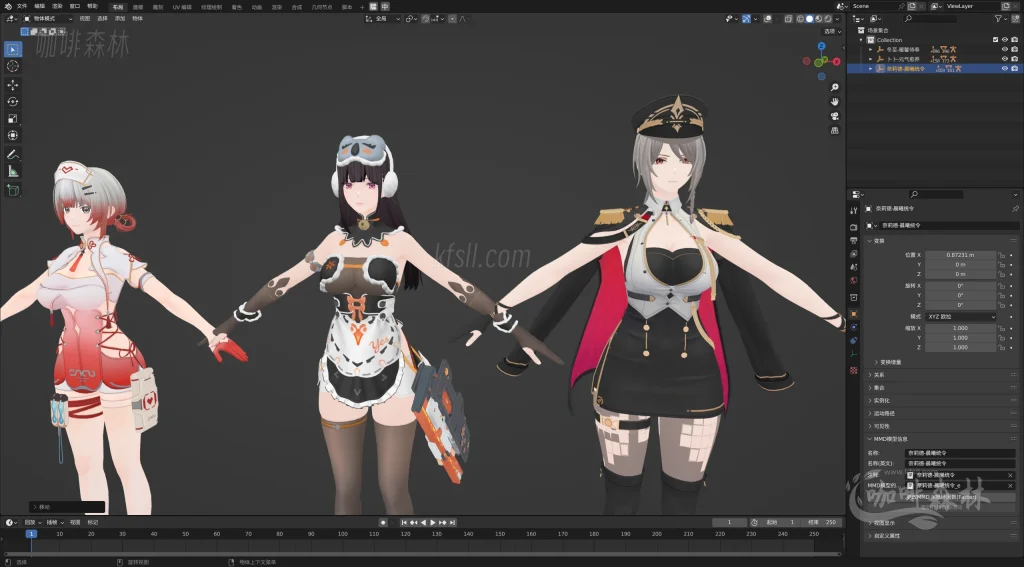Click the zoom magnifier viewport icon
This screenshot has width=1024, height=567.
[835, 88]
